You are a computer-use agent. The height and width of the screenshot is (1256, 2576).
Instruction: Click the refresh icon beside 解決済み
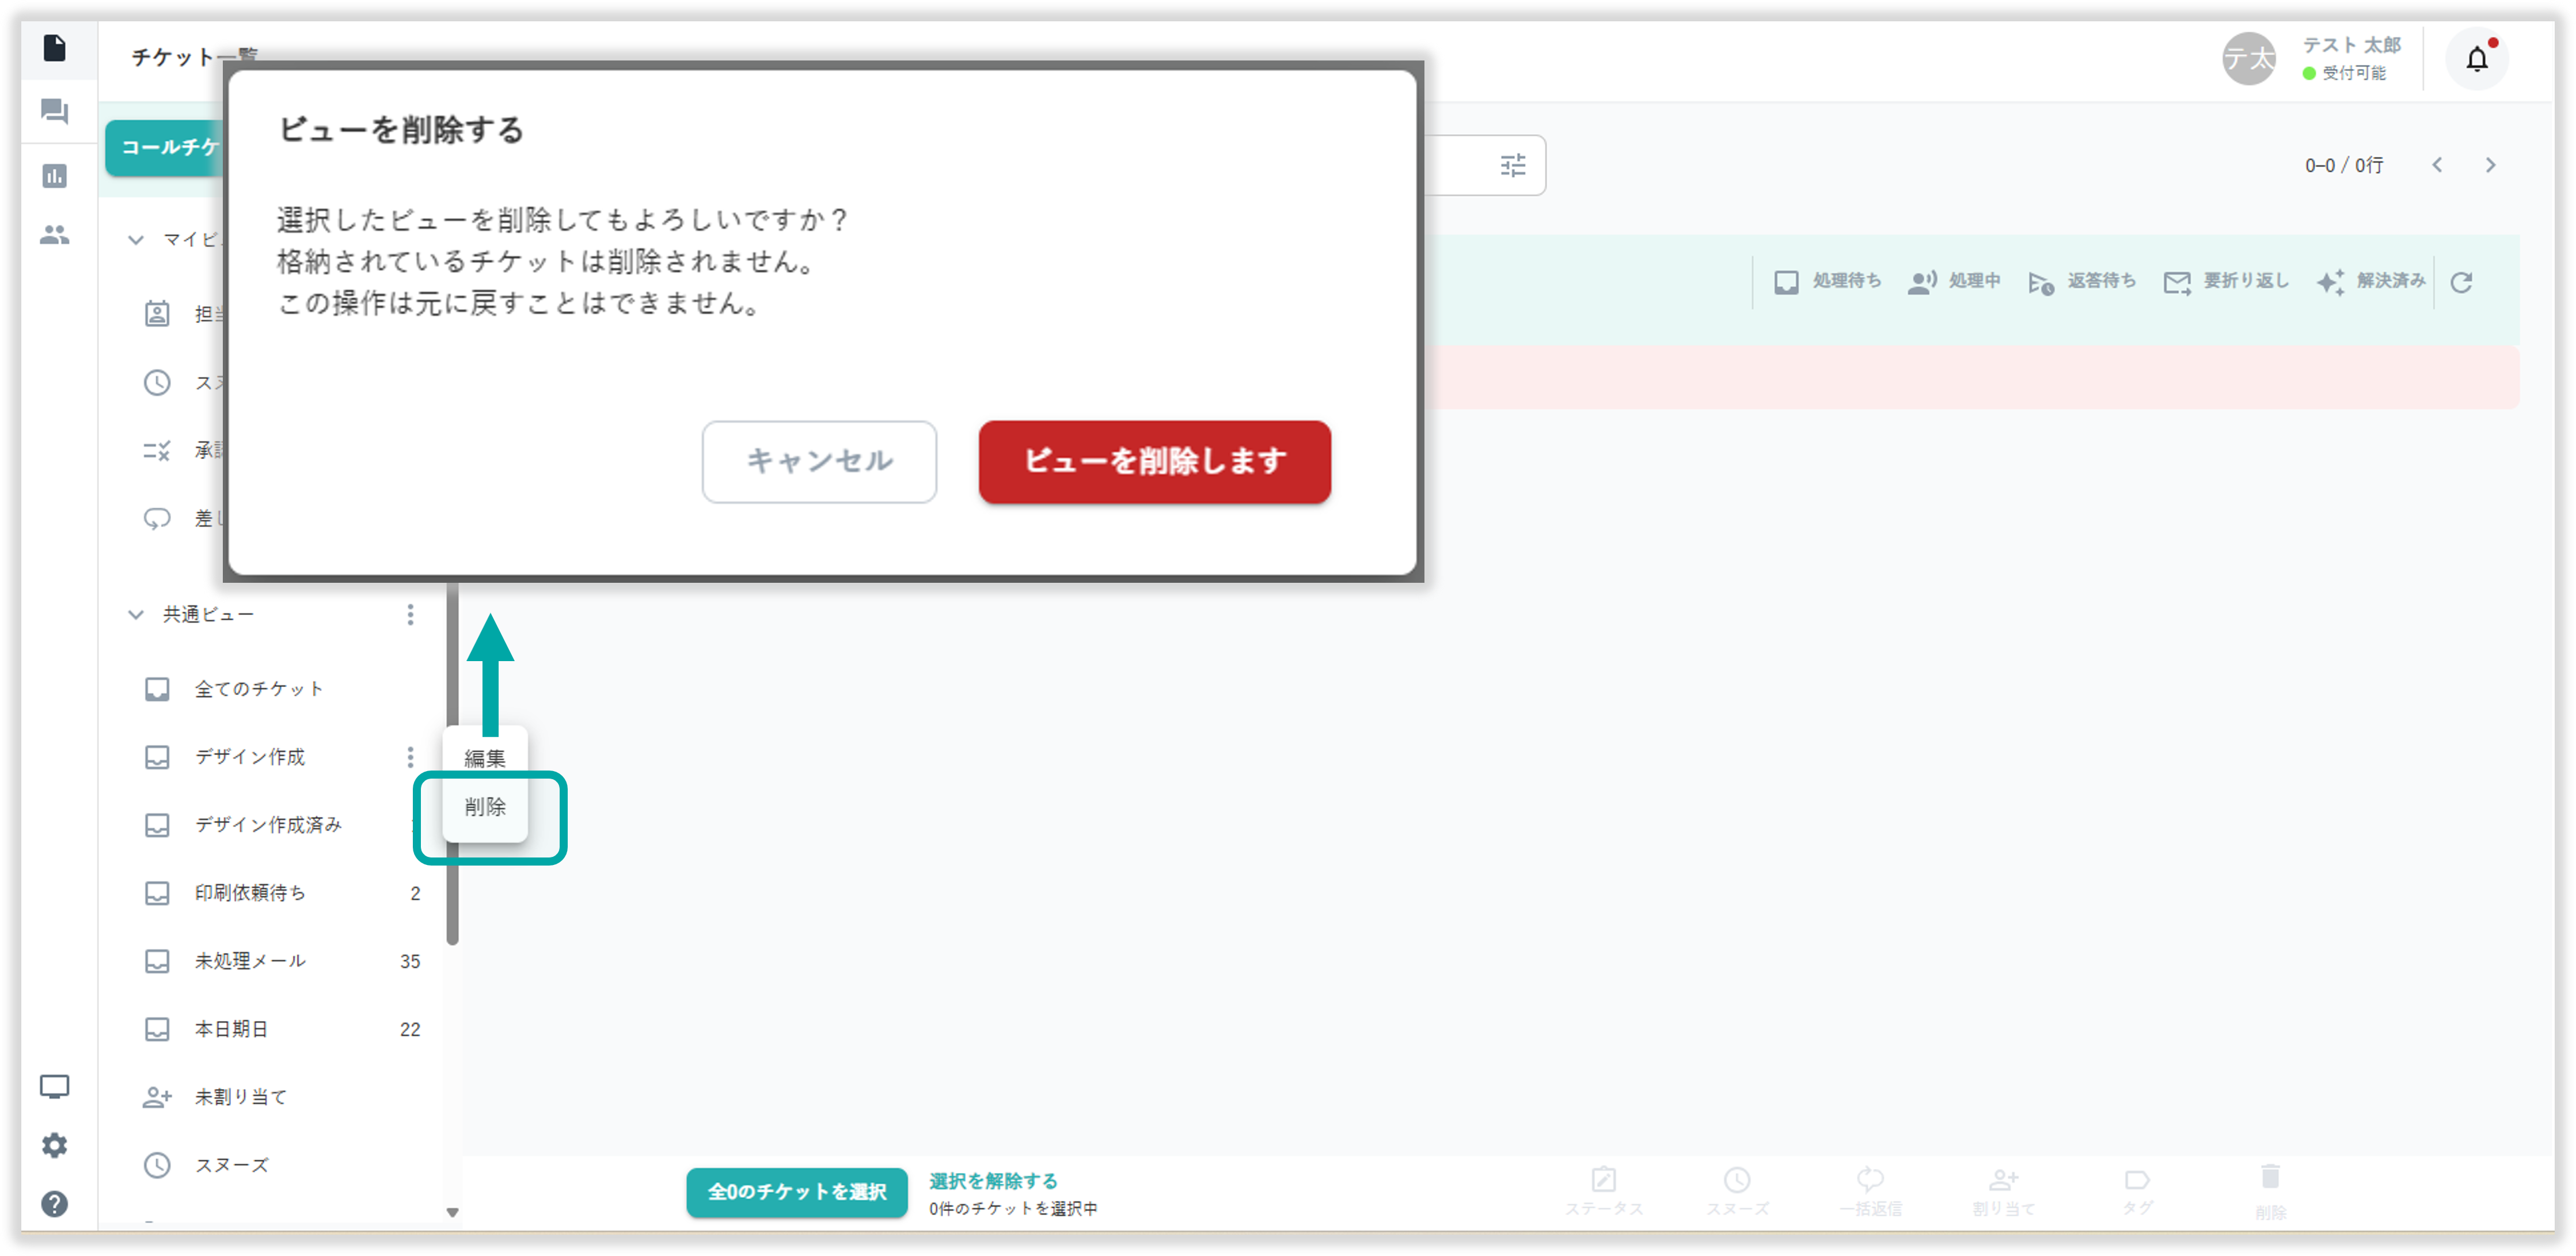coord(2461,283)
